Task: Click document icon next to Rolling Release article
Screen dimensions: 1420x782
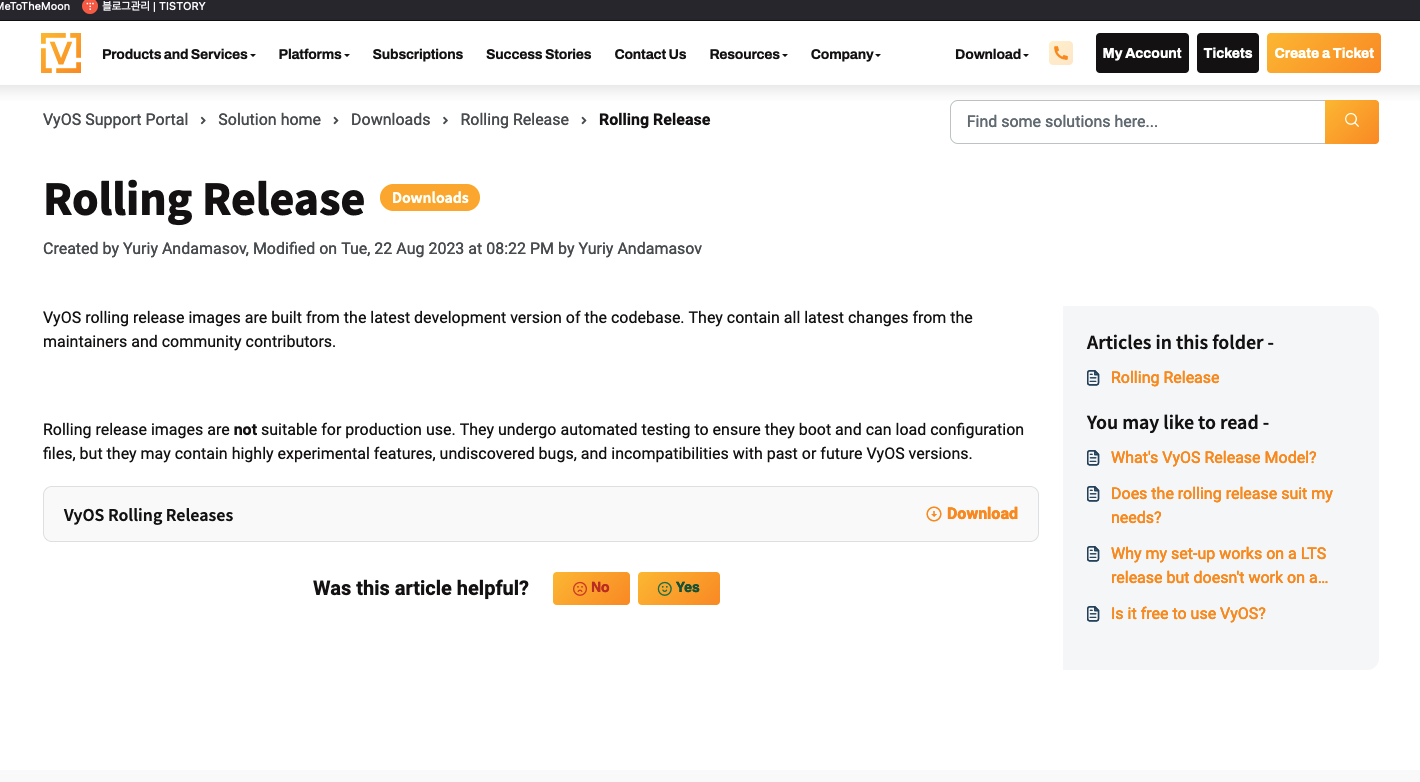Action: (x=1093, y=378)
